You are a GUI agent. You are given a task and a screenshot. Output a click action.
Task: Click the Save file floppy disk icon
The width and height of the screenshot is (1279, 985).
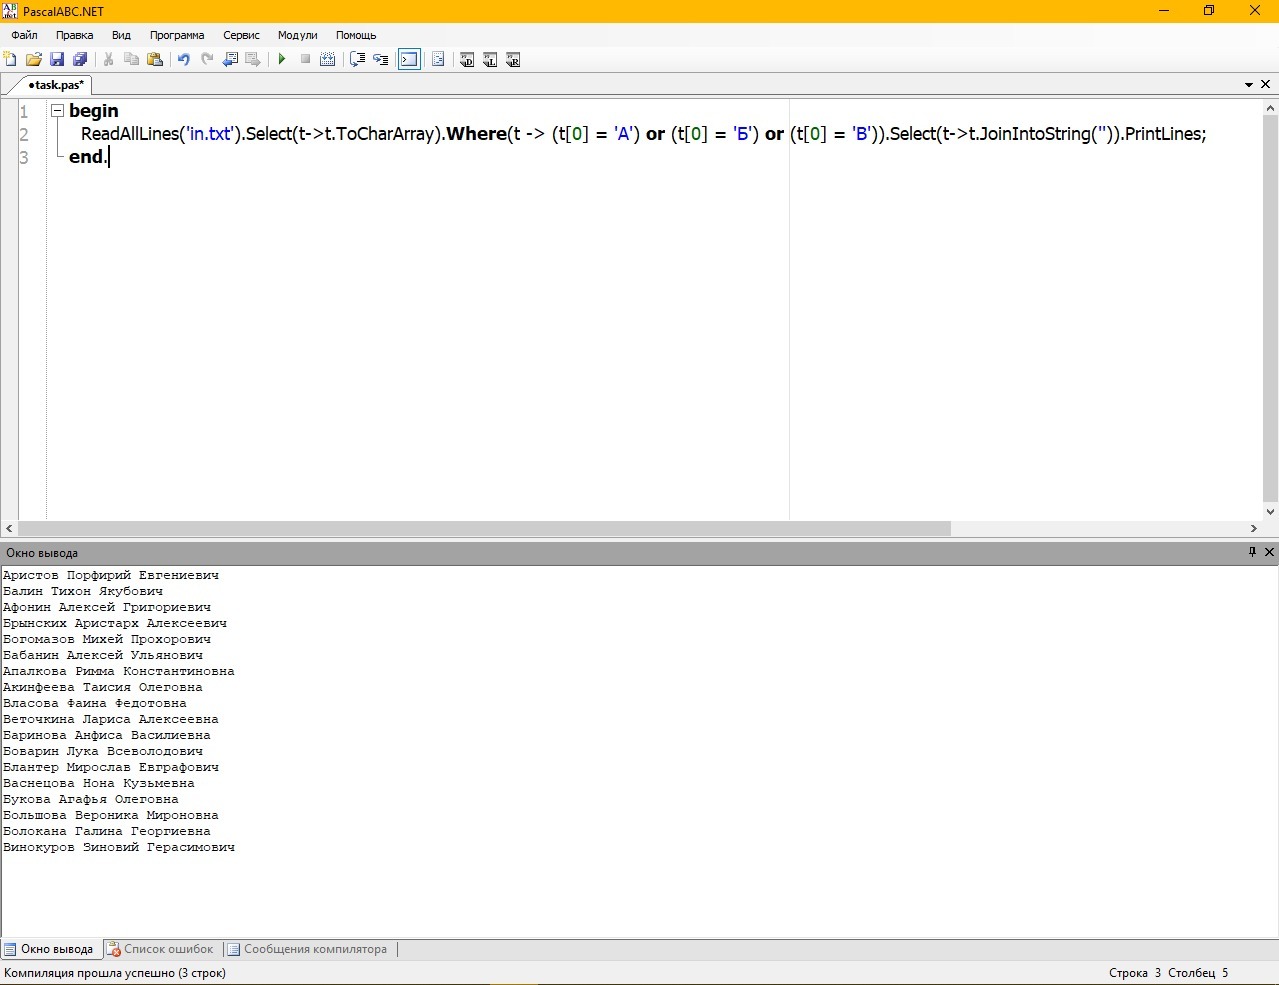click(57, 60)
